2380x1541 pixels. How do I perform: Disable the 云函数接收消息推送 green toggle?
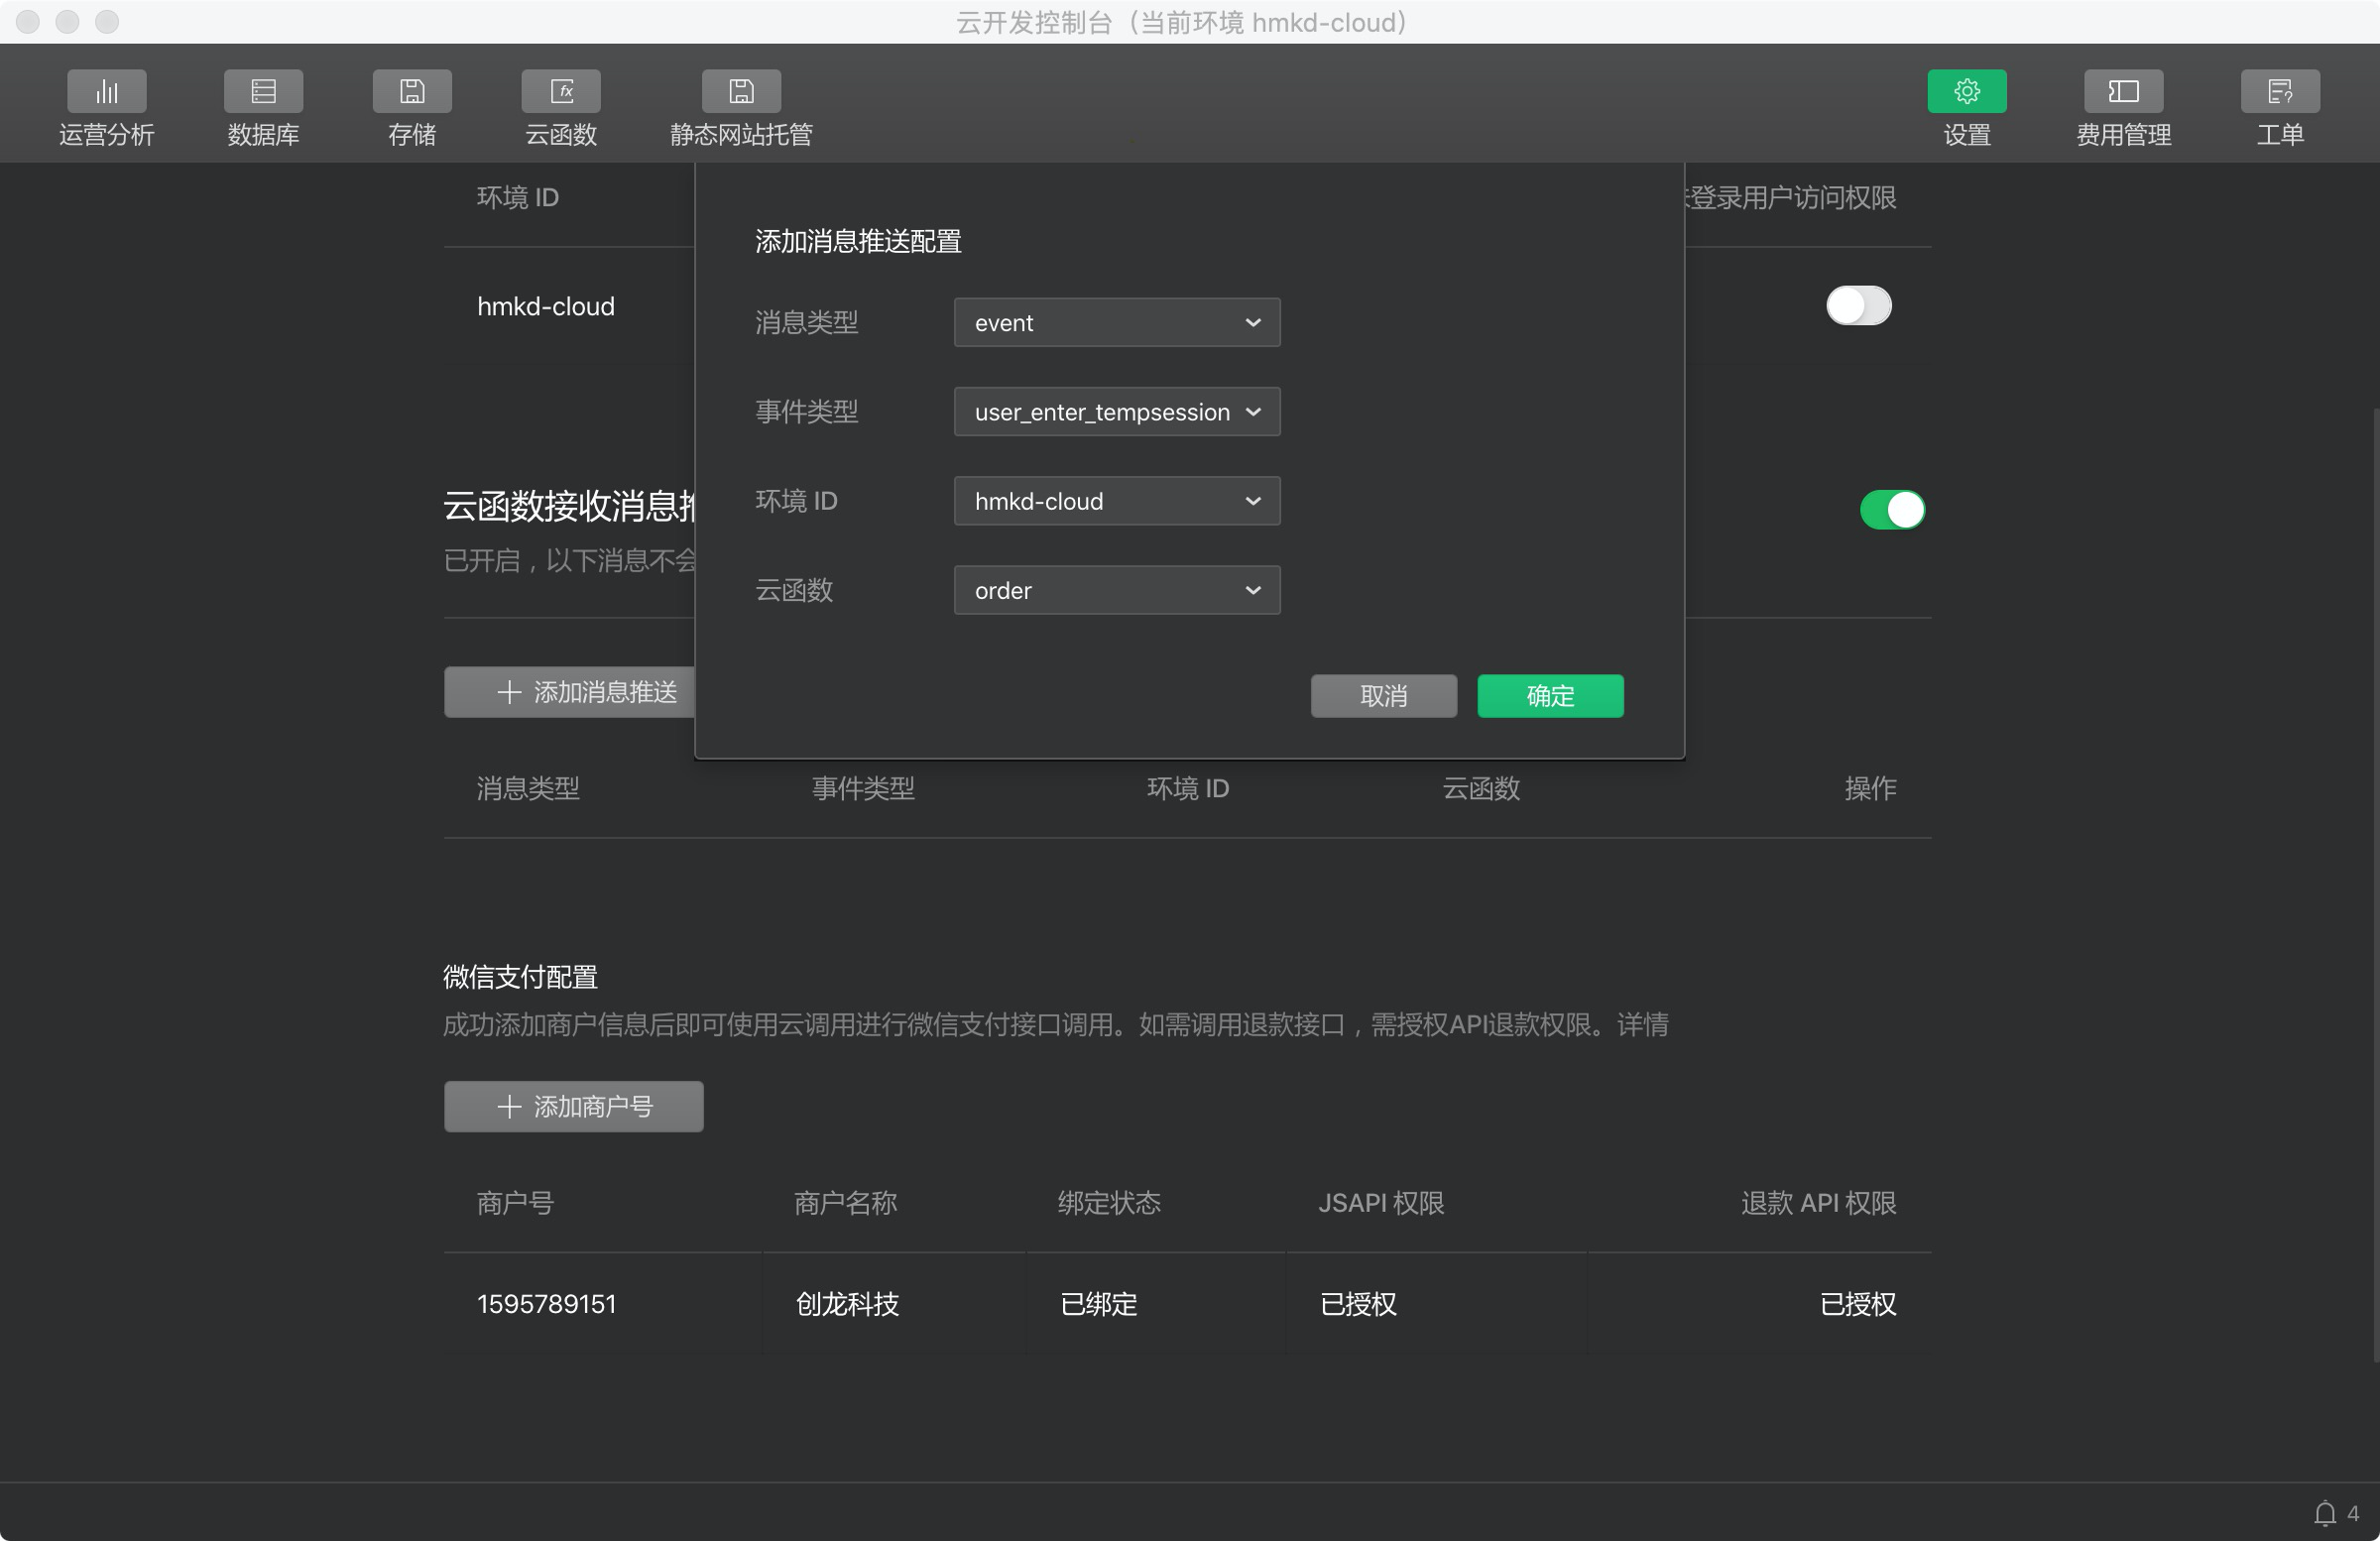1891,510
